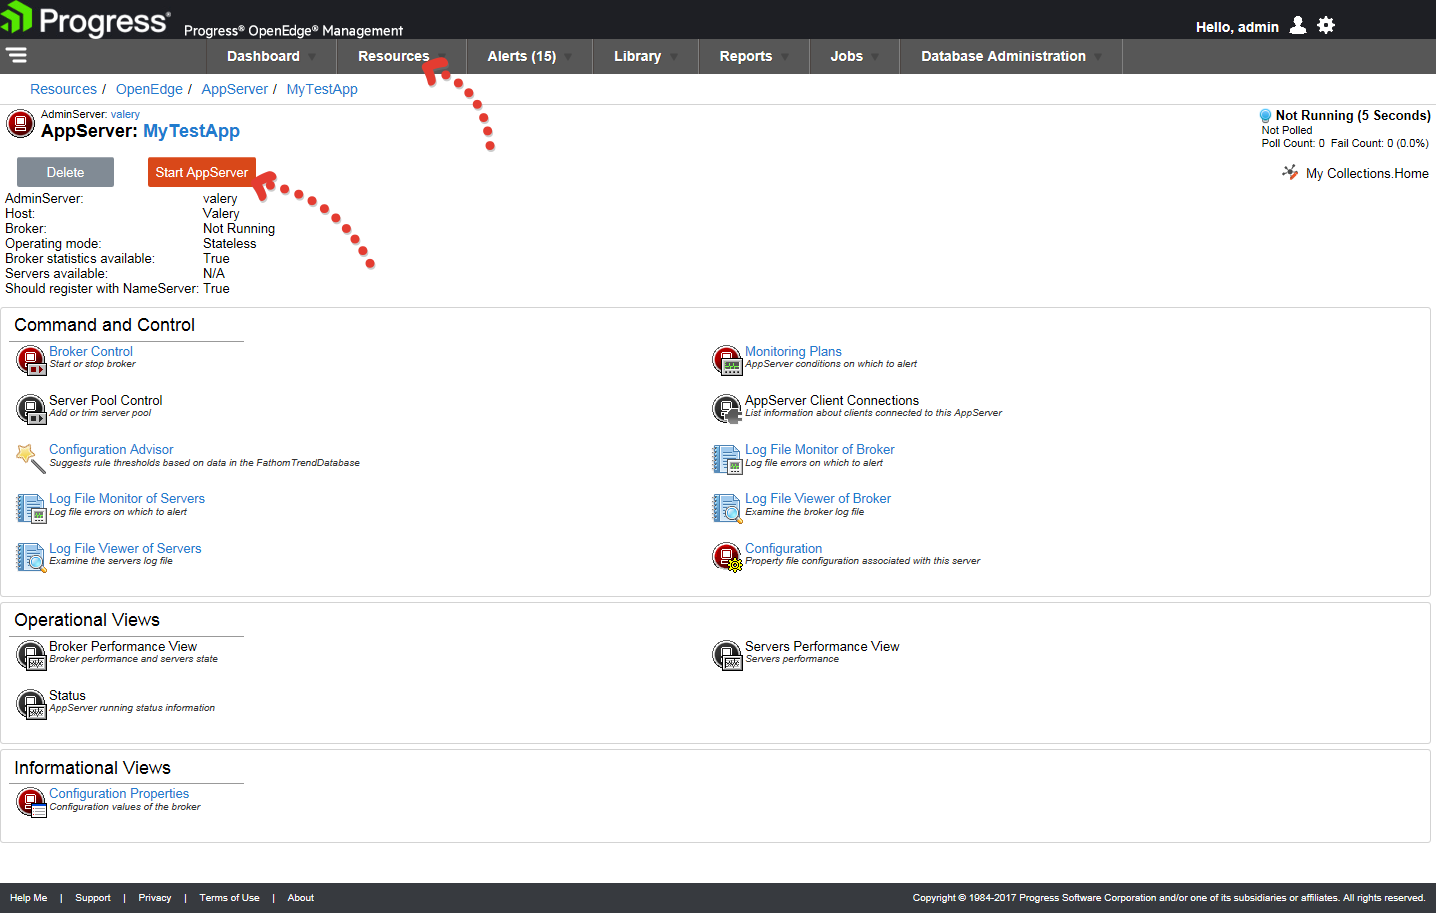This screenshot has width=1436, height=913.
Task: Open the Database Administration menu
Action: tap(1003, 56)
